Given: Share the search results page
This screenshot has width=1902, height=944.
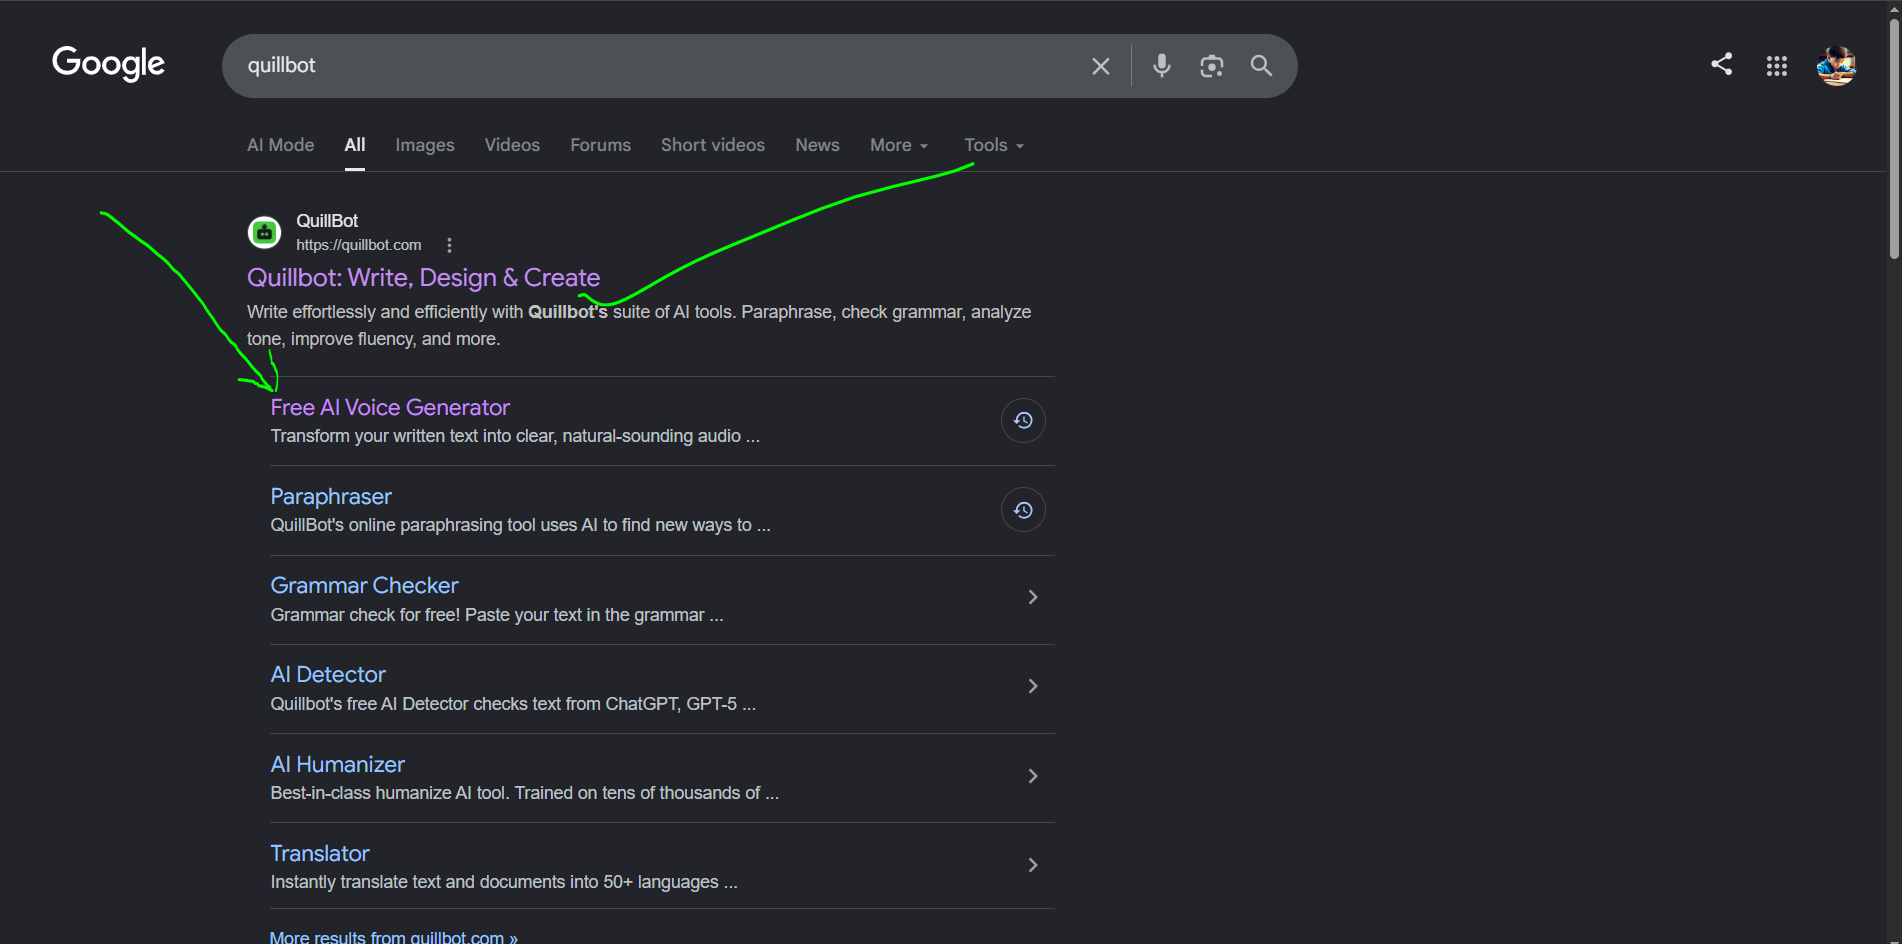Looking at the screenshot, I should [x=1721, y=64].
